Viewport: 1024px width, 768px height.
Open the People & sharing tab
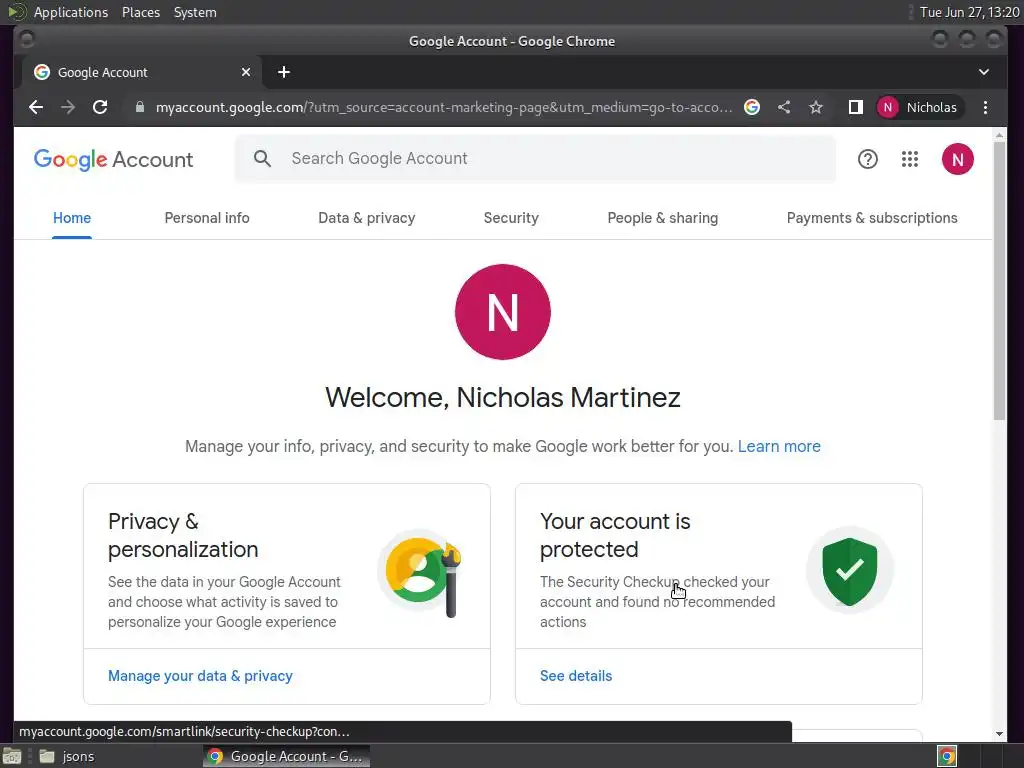[662, 218]
